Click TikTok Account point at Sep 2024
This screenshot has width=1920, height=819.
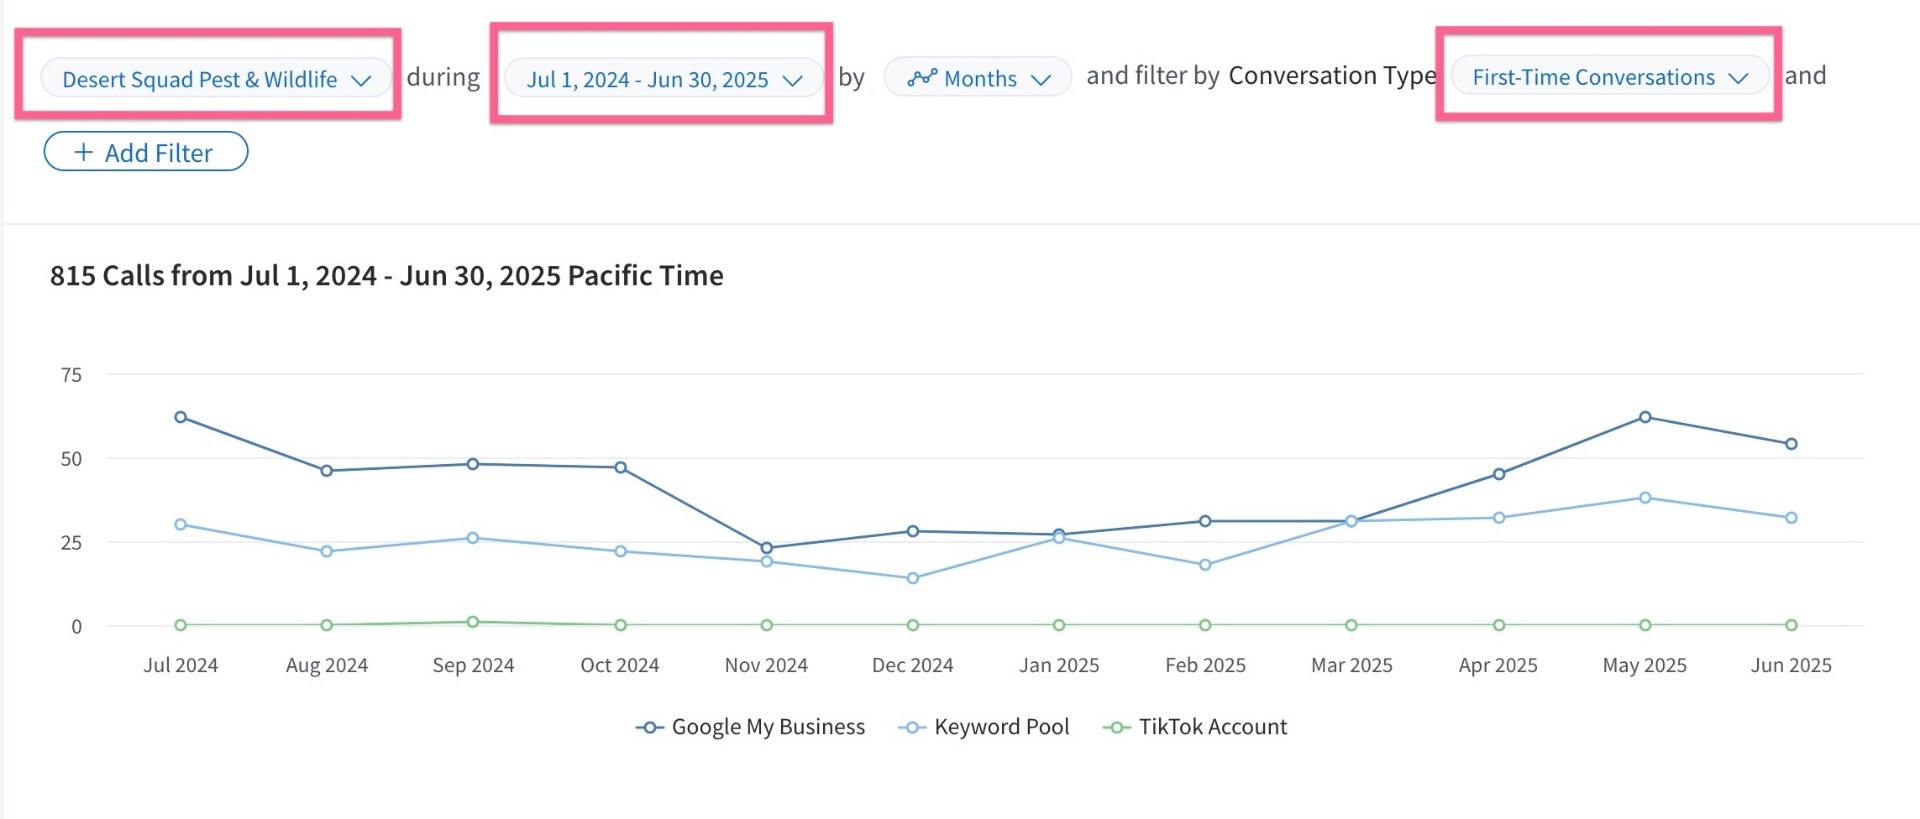[473, 622]
